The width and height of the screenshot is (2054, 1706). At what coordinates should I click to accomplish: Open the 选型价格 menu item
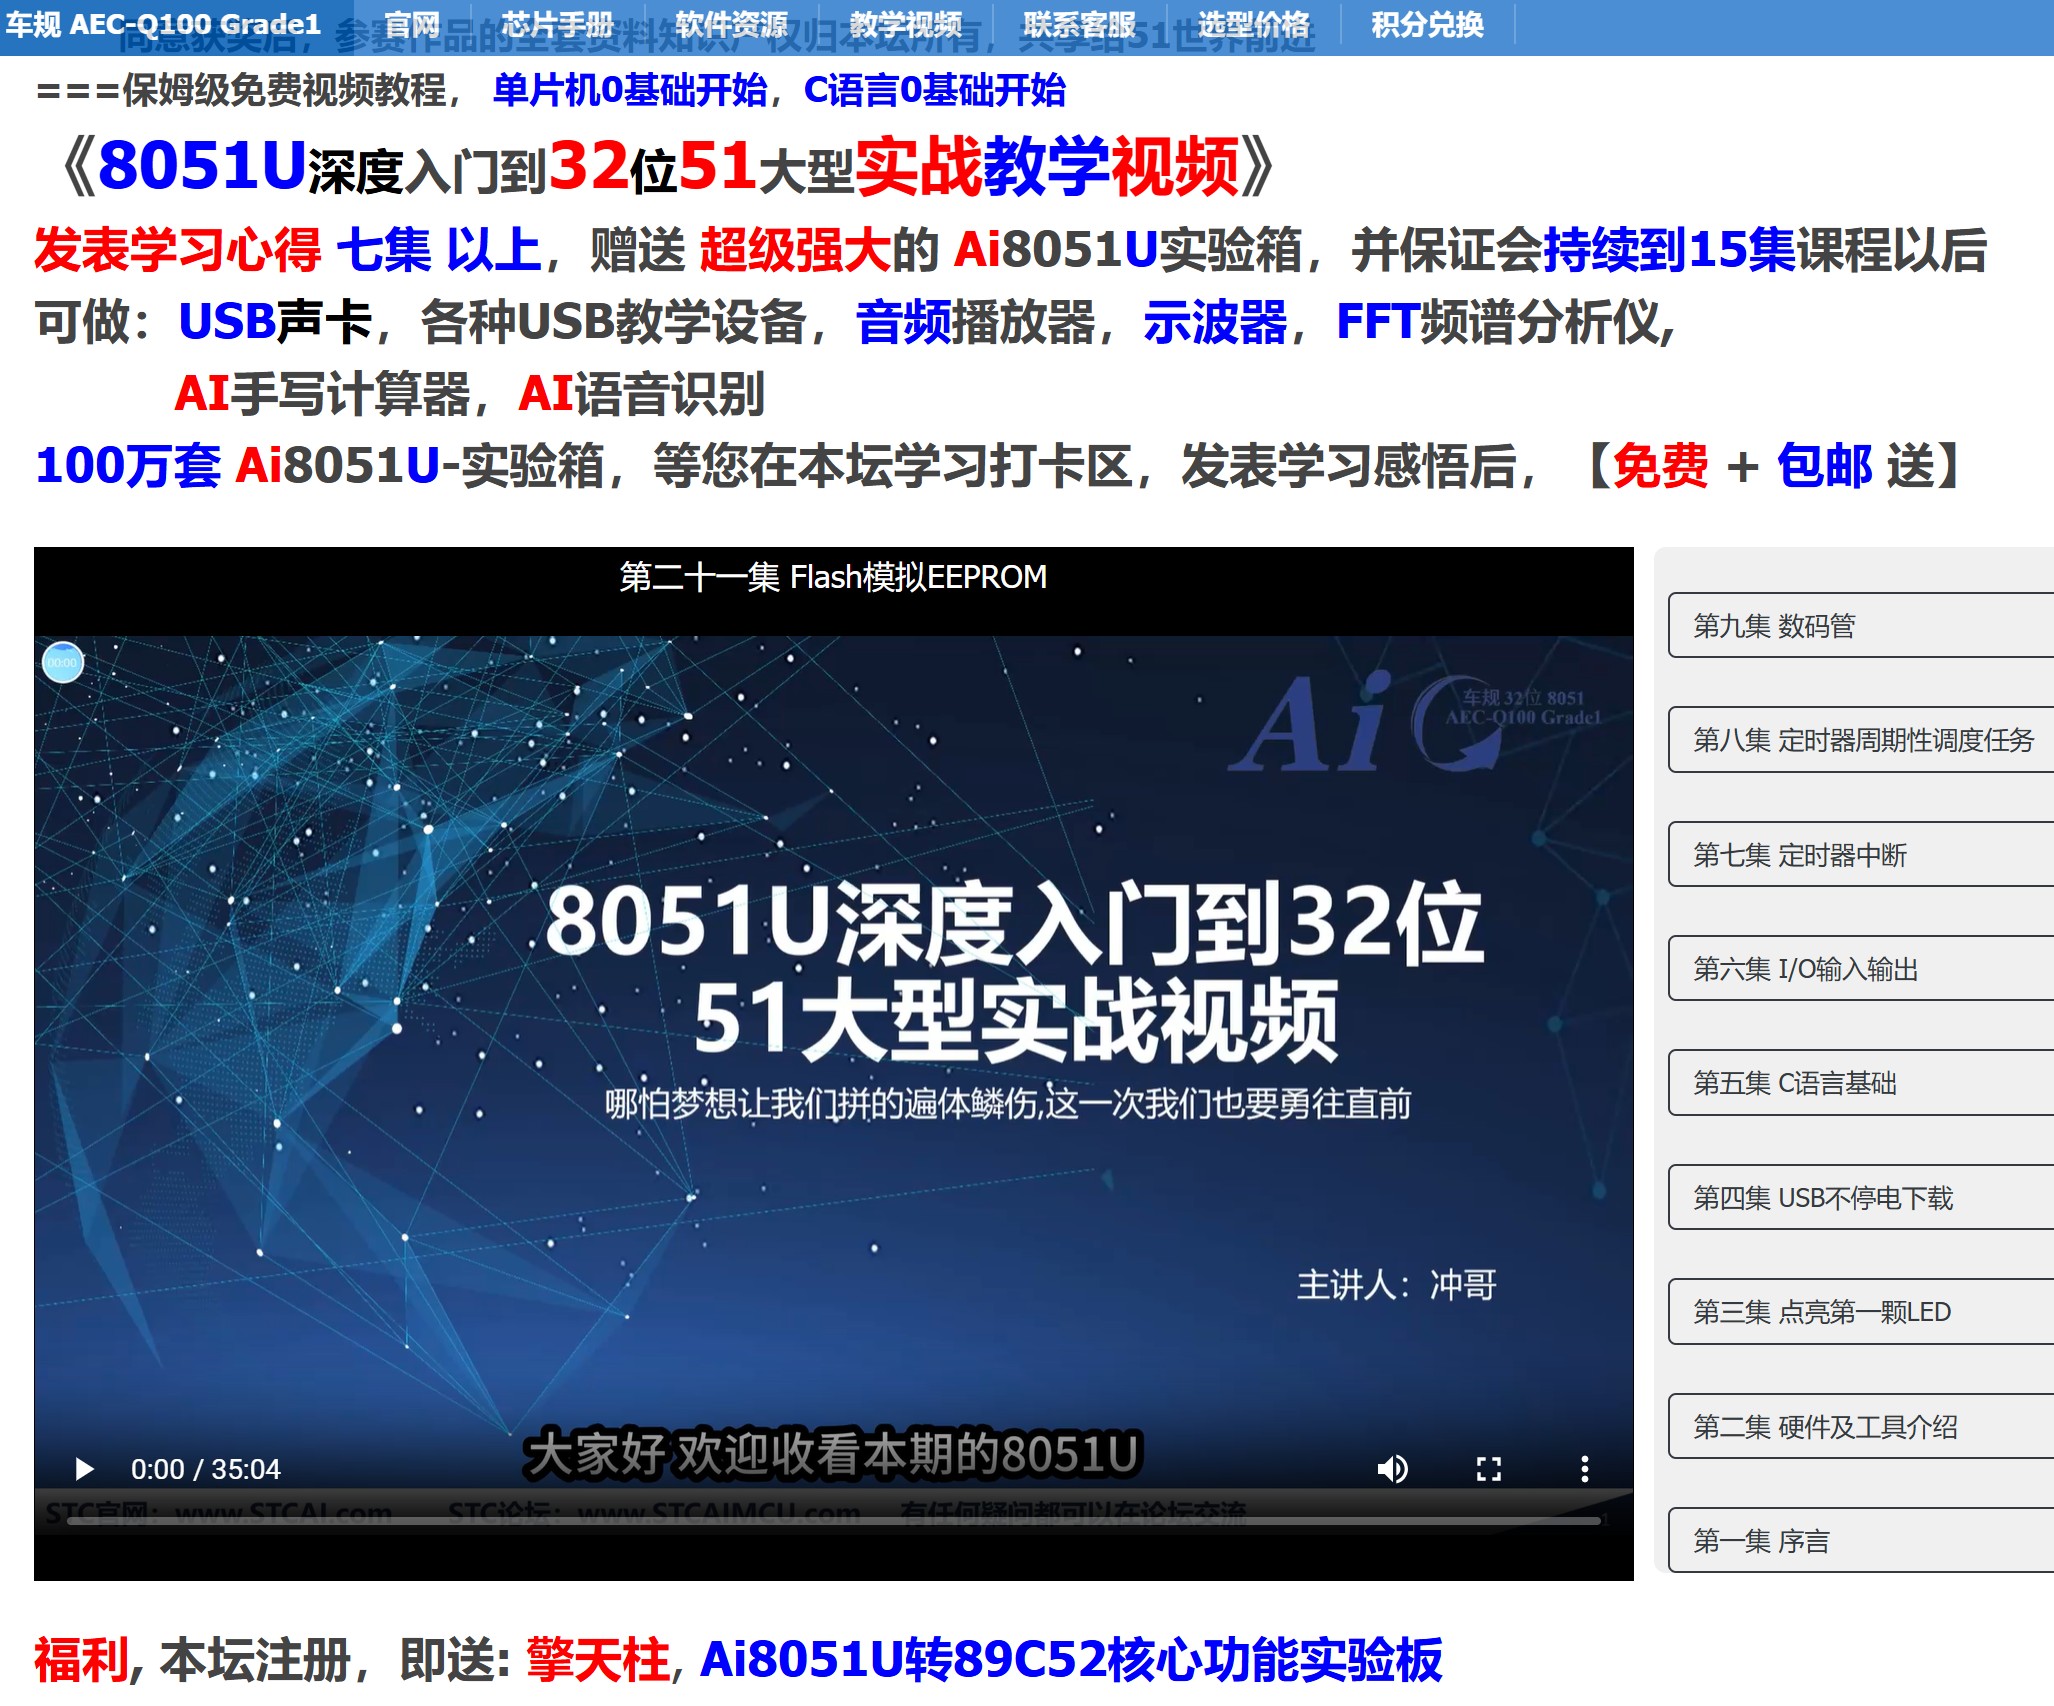pos(1253,25)
